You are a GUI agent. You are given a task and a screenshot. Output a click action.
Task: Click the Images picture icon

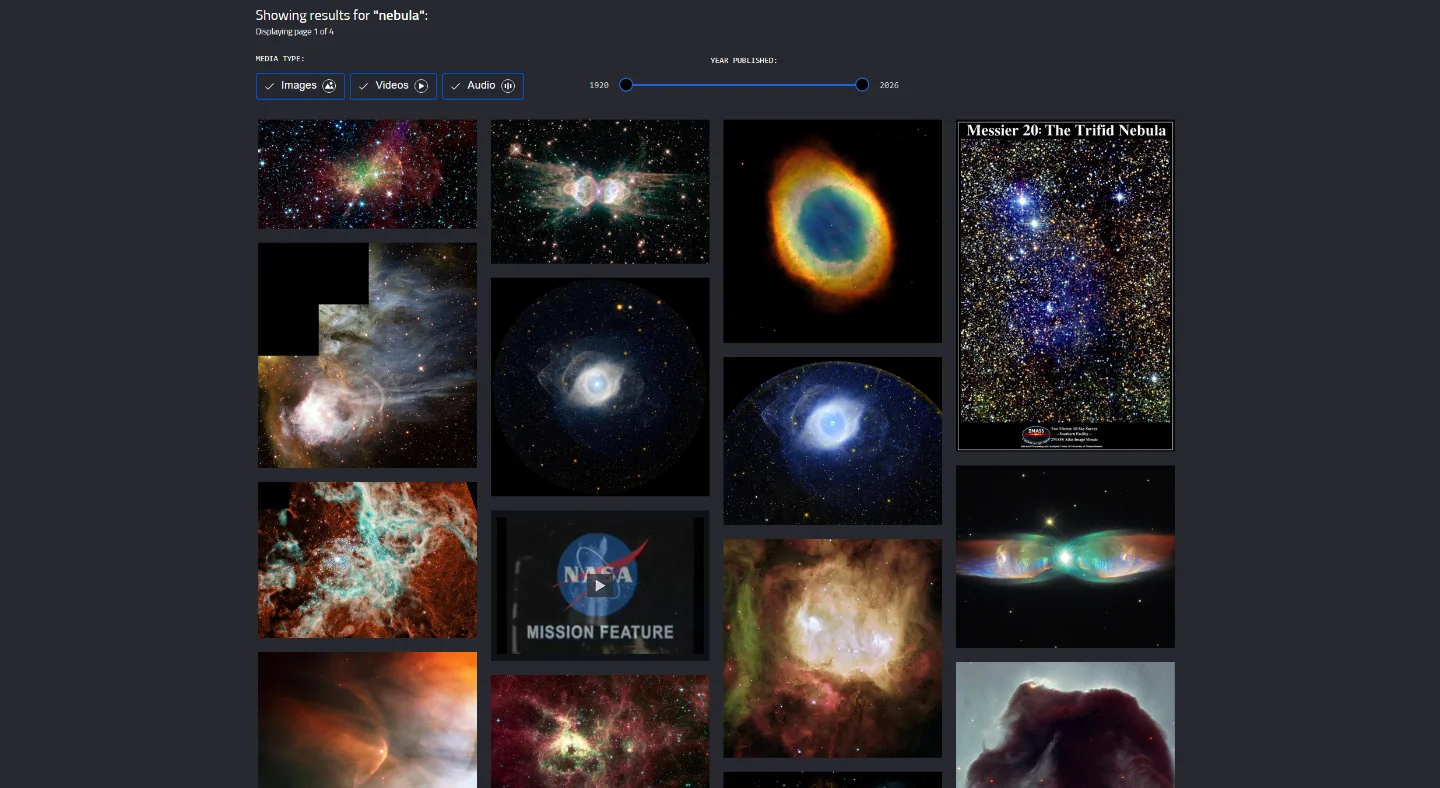click(329, 86)
